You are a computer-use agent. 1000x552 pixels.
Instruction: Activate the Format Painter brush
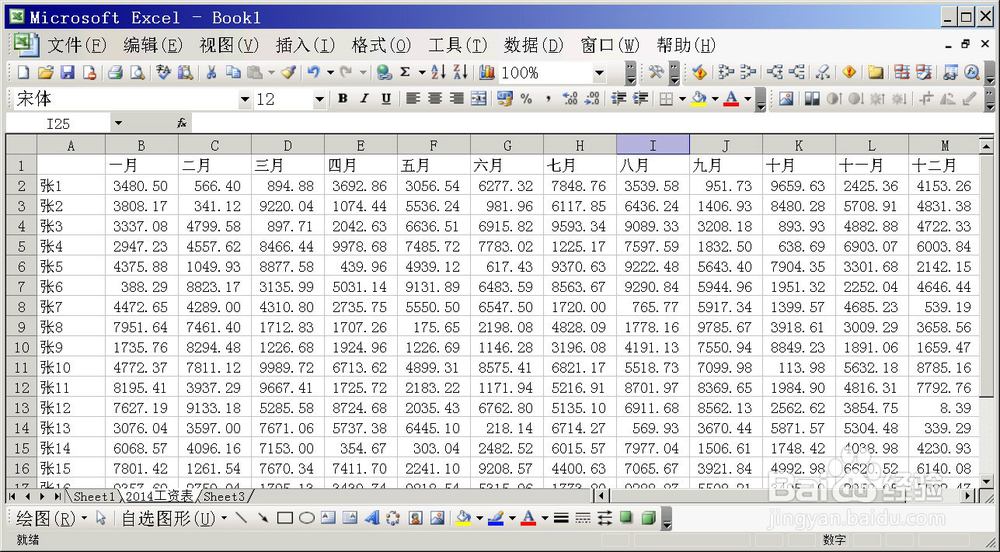pyautogui.click(x=288, y=73)
